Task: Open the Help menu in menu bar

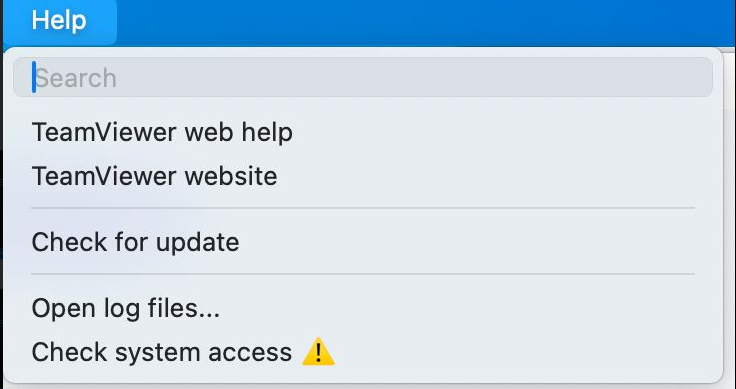Action: [x=59, y=21]
